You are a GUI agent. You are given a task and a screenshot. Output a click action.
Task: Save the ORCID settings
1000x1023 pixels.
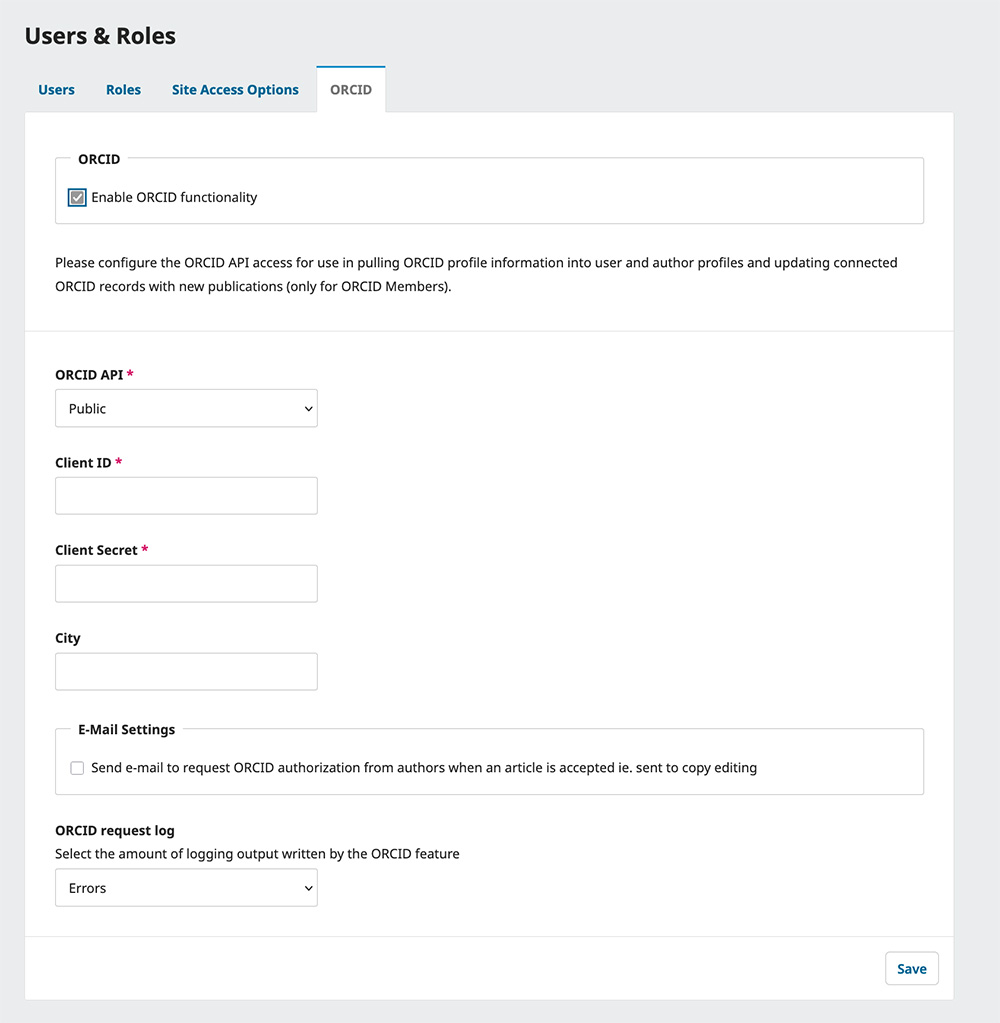click(911, 968)
